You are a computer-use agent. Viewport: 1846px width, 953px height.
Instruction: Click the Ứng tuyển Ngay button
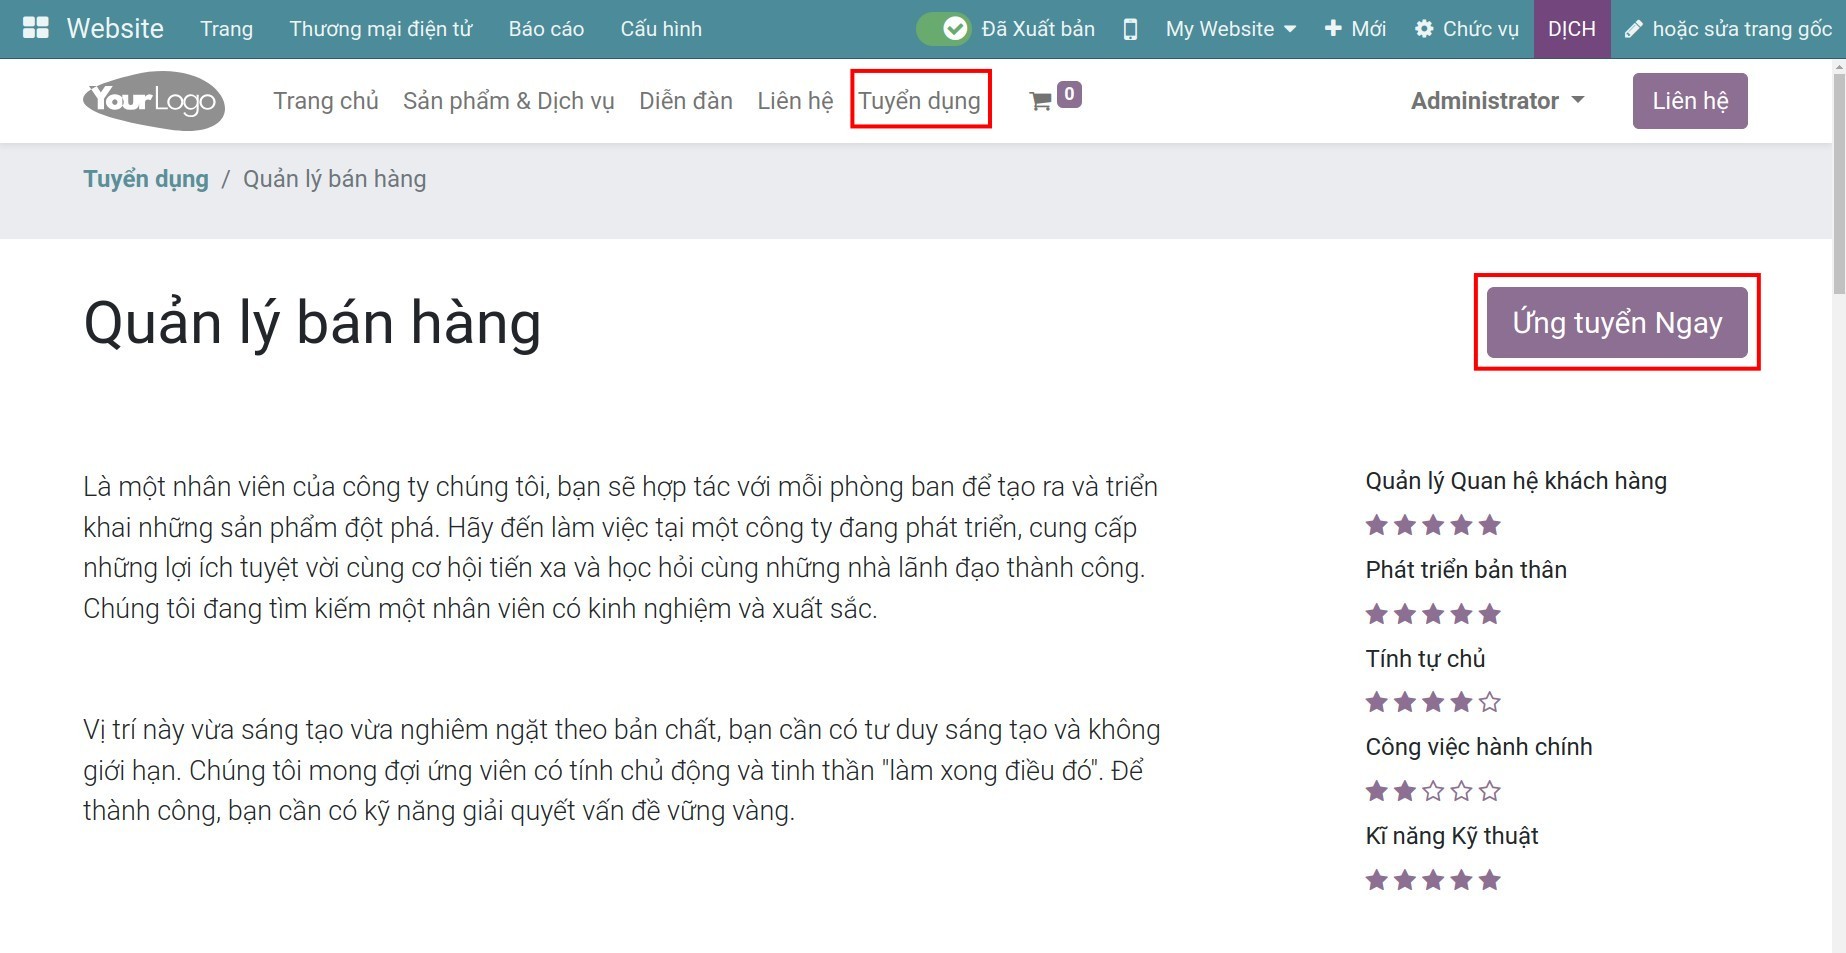pyautogui.click(x=1616, y=323)
